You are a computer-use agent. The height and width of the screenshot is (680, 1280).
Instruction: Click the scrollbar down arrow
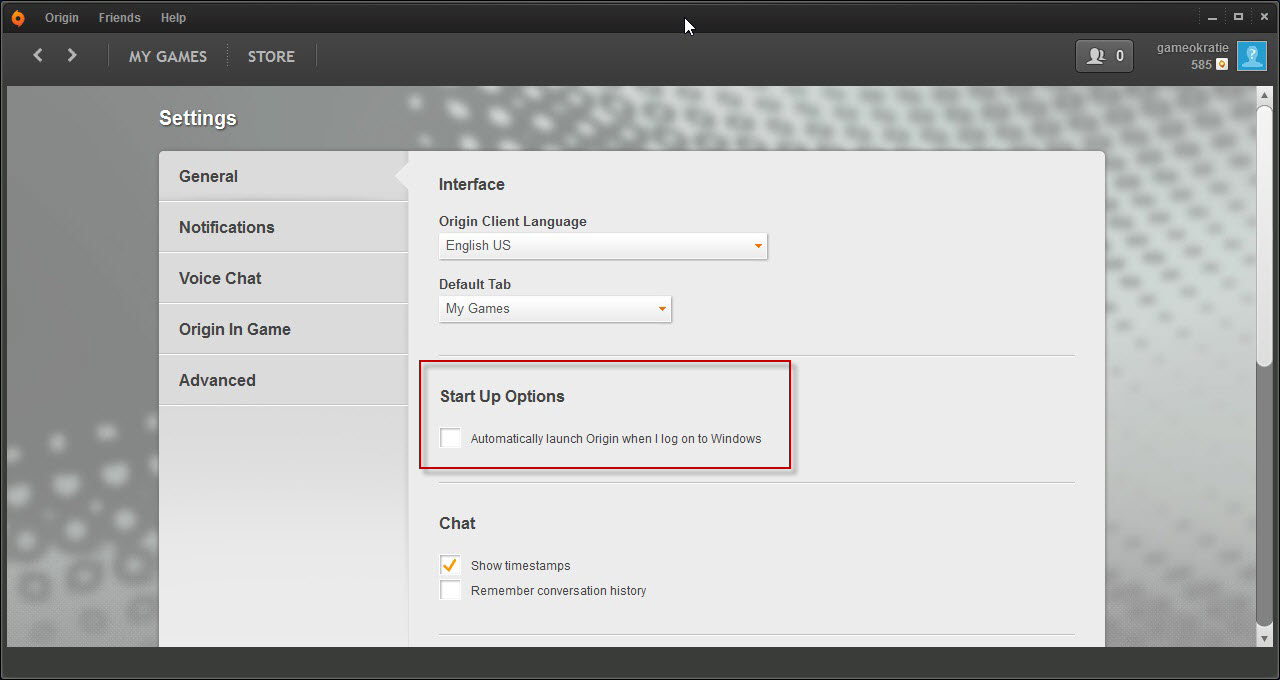(1265, 637)
